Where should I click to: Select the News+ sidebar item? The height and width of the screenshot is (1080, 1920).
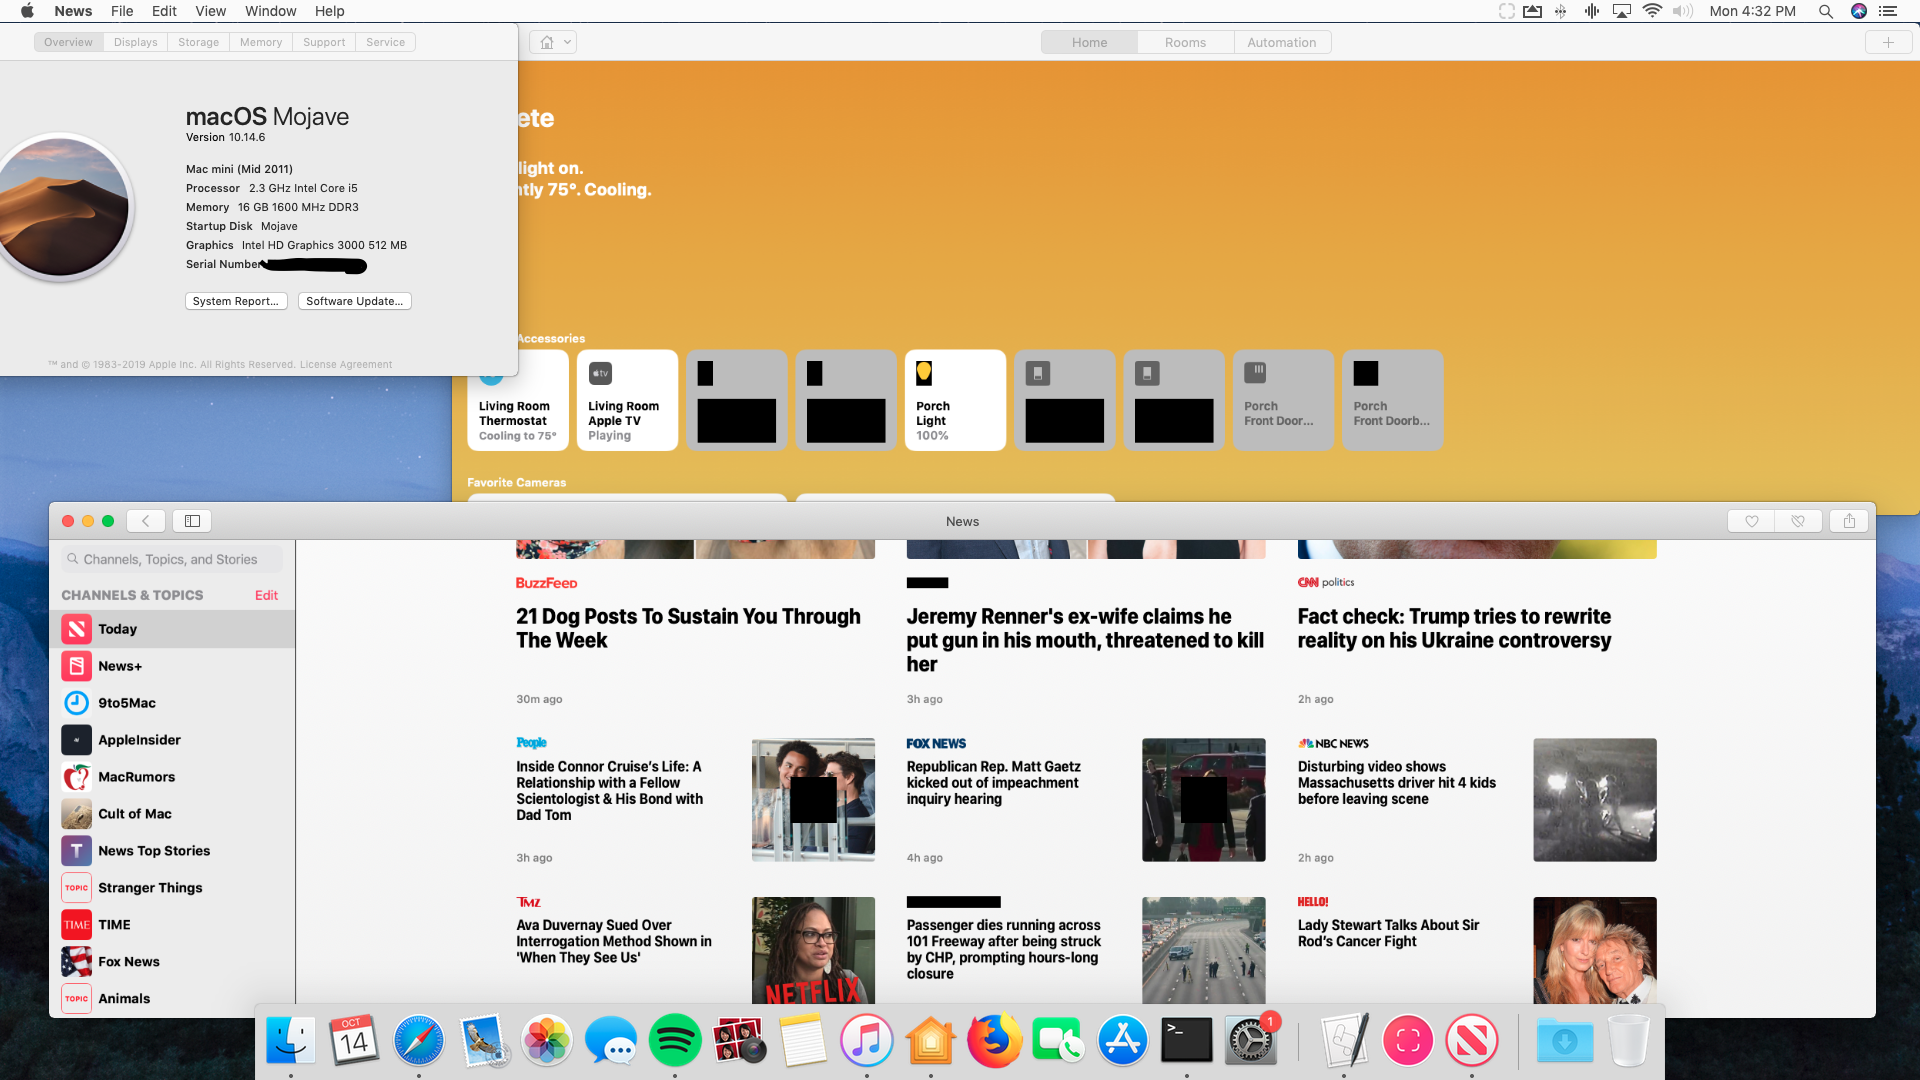[120, 666]
